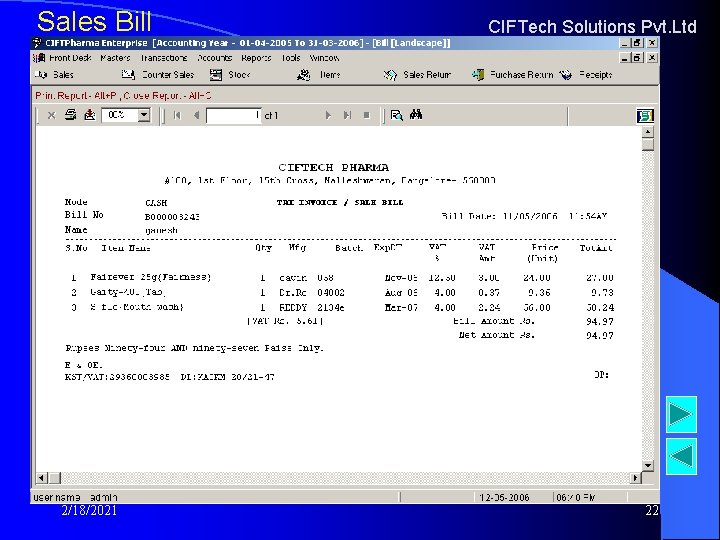Go to the first page of the report
The width and height of the screenshot is (720, 540).
point(177,115)
